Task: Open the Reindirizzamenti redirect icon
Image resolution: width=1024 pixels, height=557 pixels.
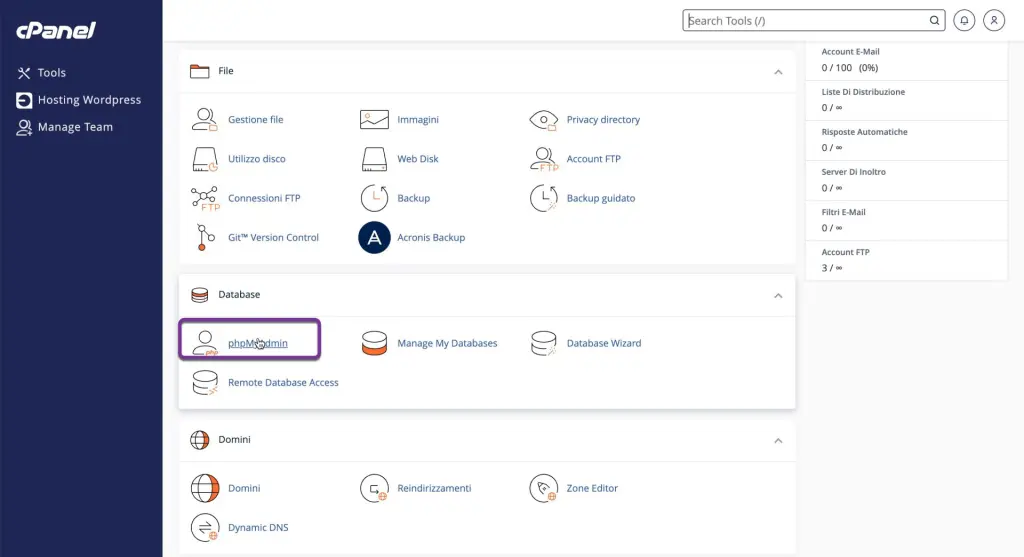Action: [374, 488]
